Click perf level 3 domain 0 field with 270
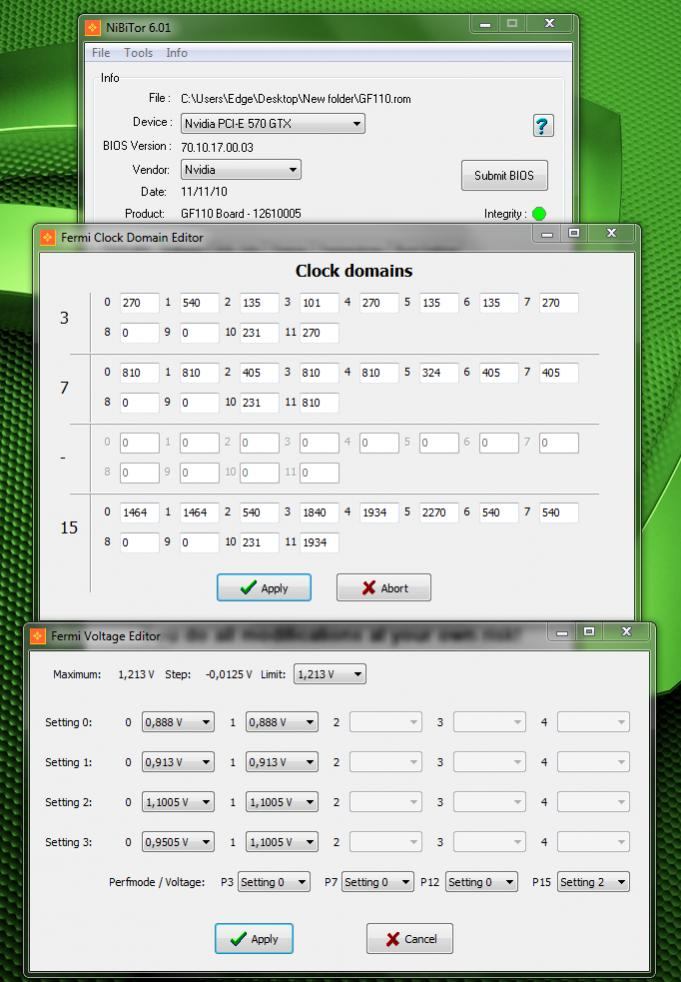Image resolution: width=681 pixels, height=982 pixels. coord(139,303)
